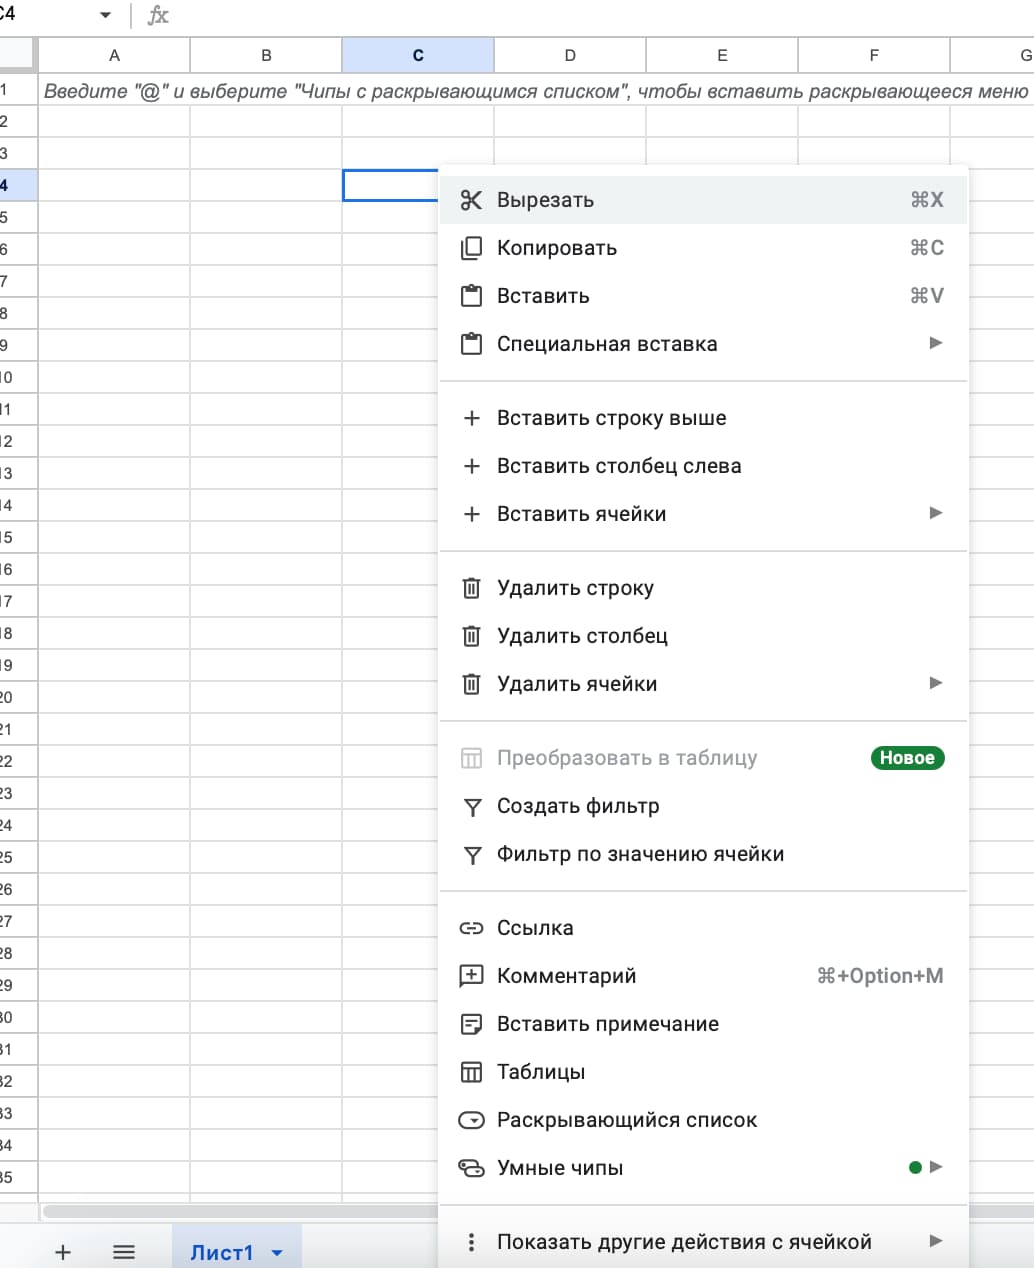Click the smart chips icon beside Умные чипы
1034x1268 pixels.
point(471,1168)
